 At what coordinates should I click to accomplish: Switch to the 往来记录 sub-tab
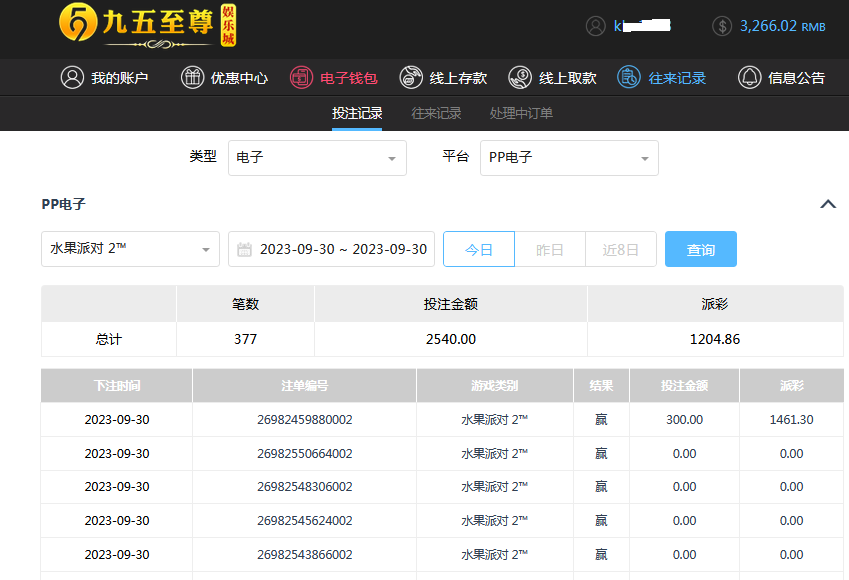(436, 113)
